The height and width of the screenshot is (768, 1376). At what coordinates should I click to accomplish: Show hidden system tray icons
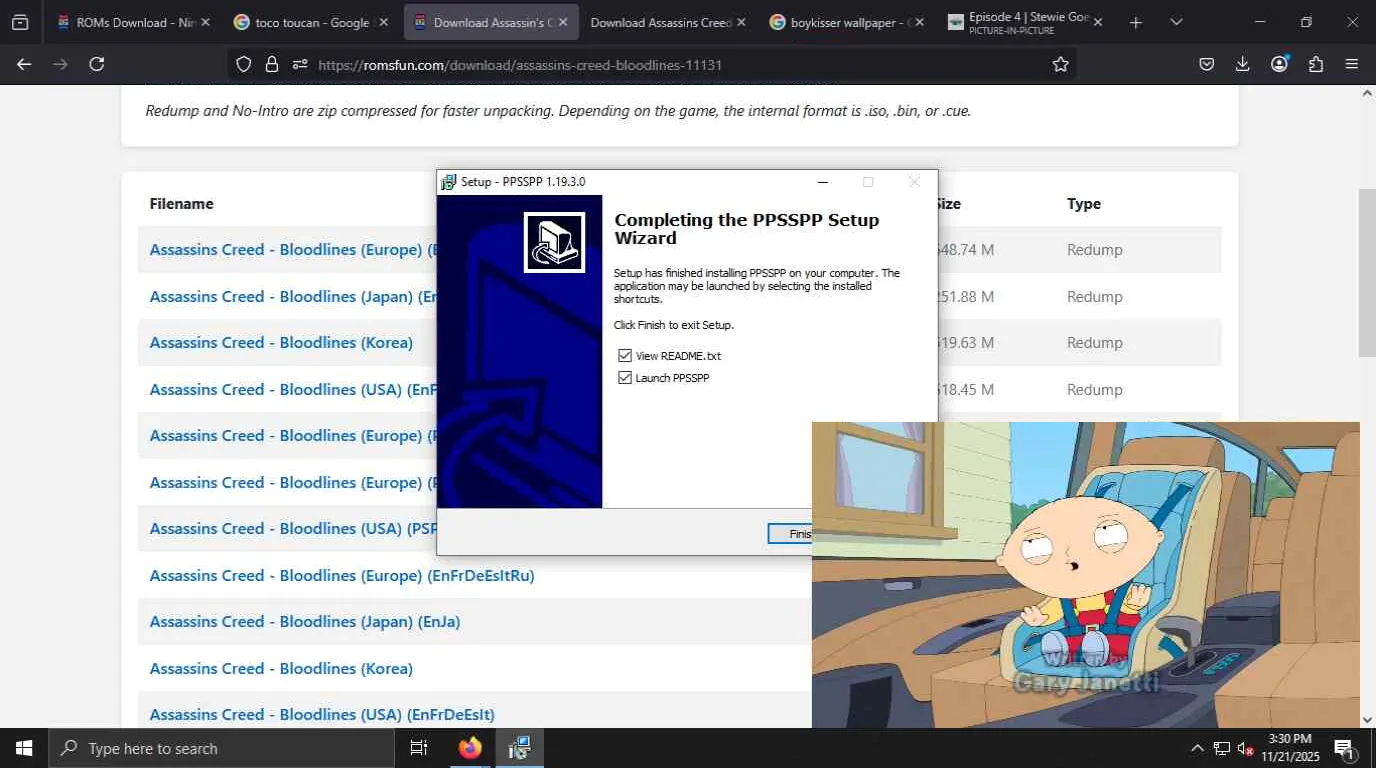click(1197, 748)
